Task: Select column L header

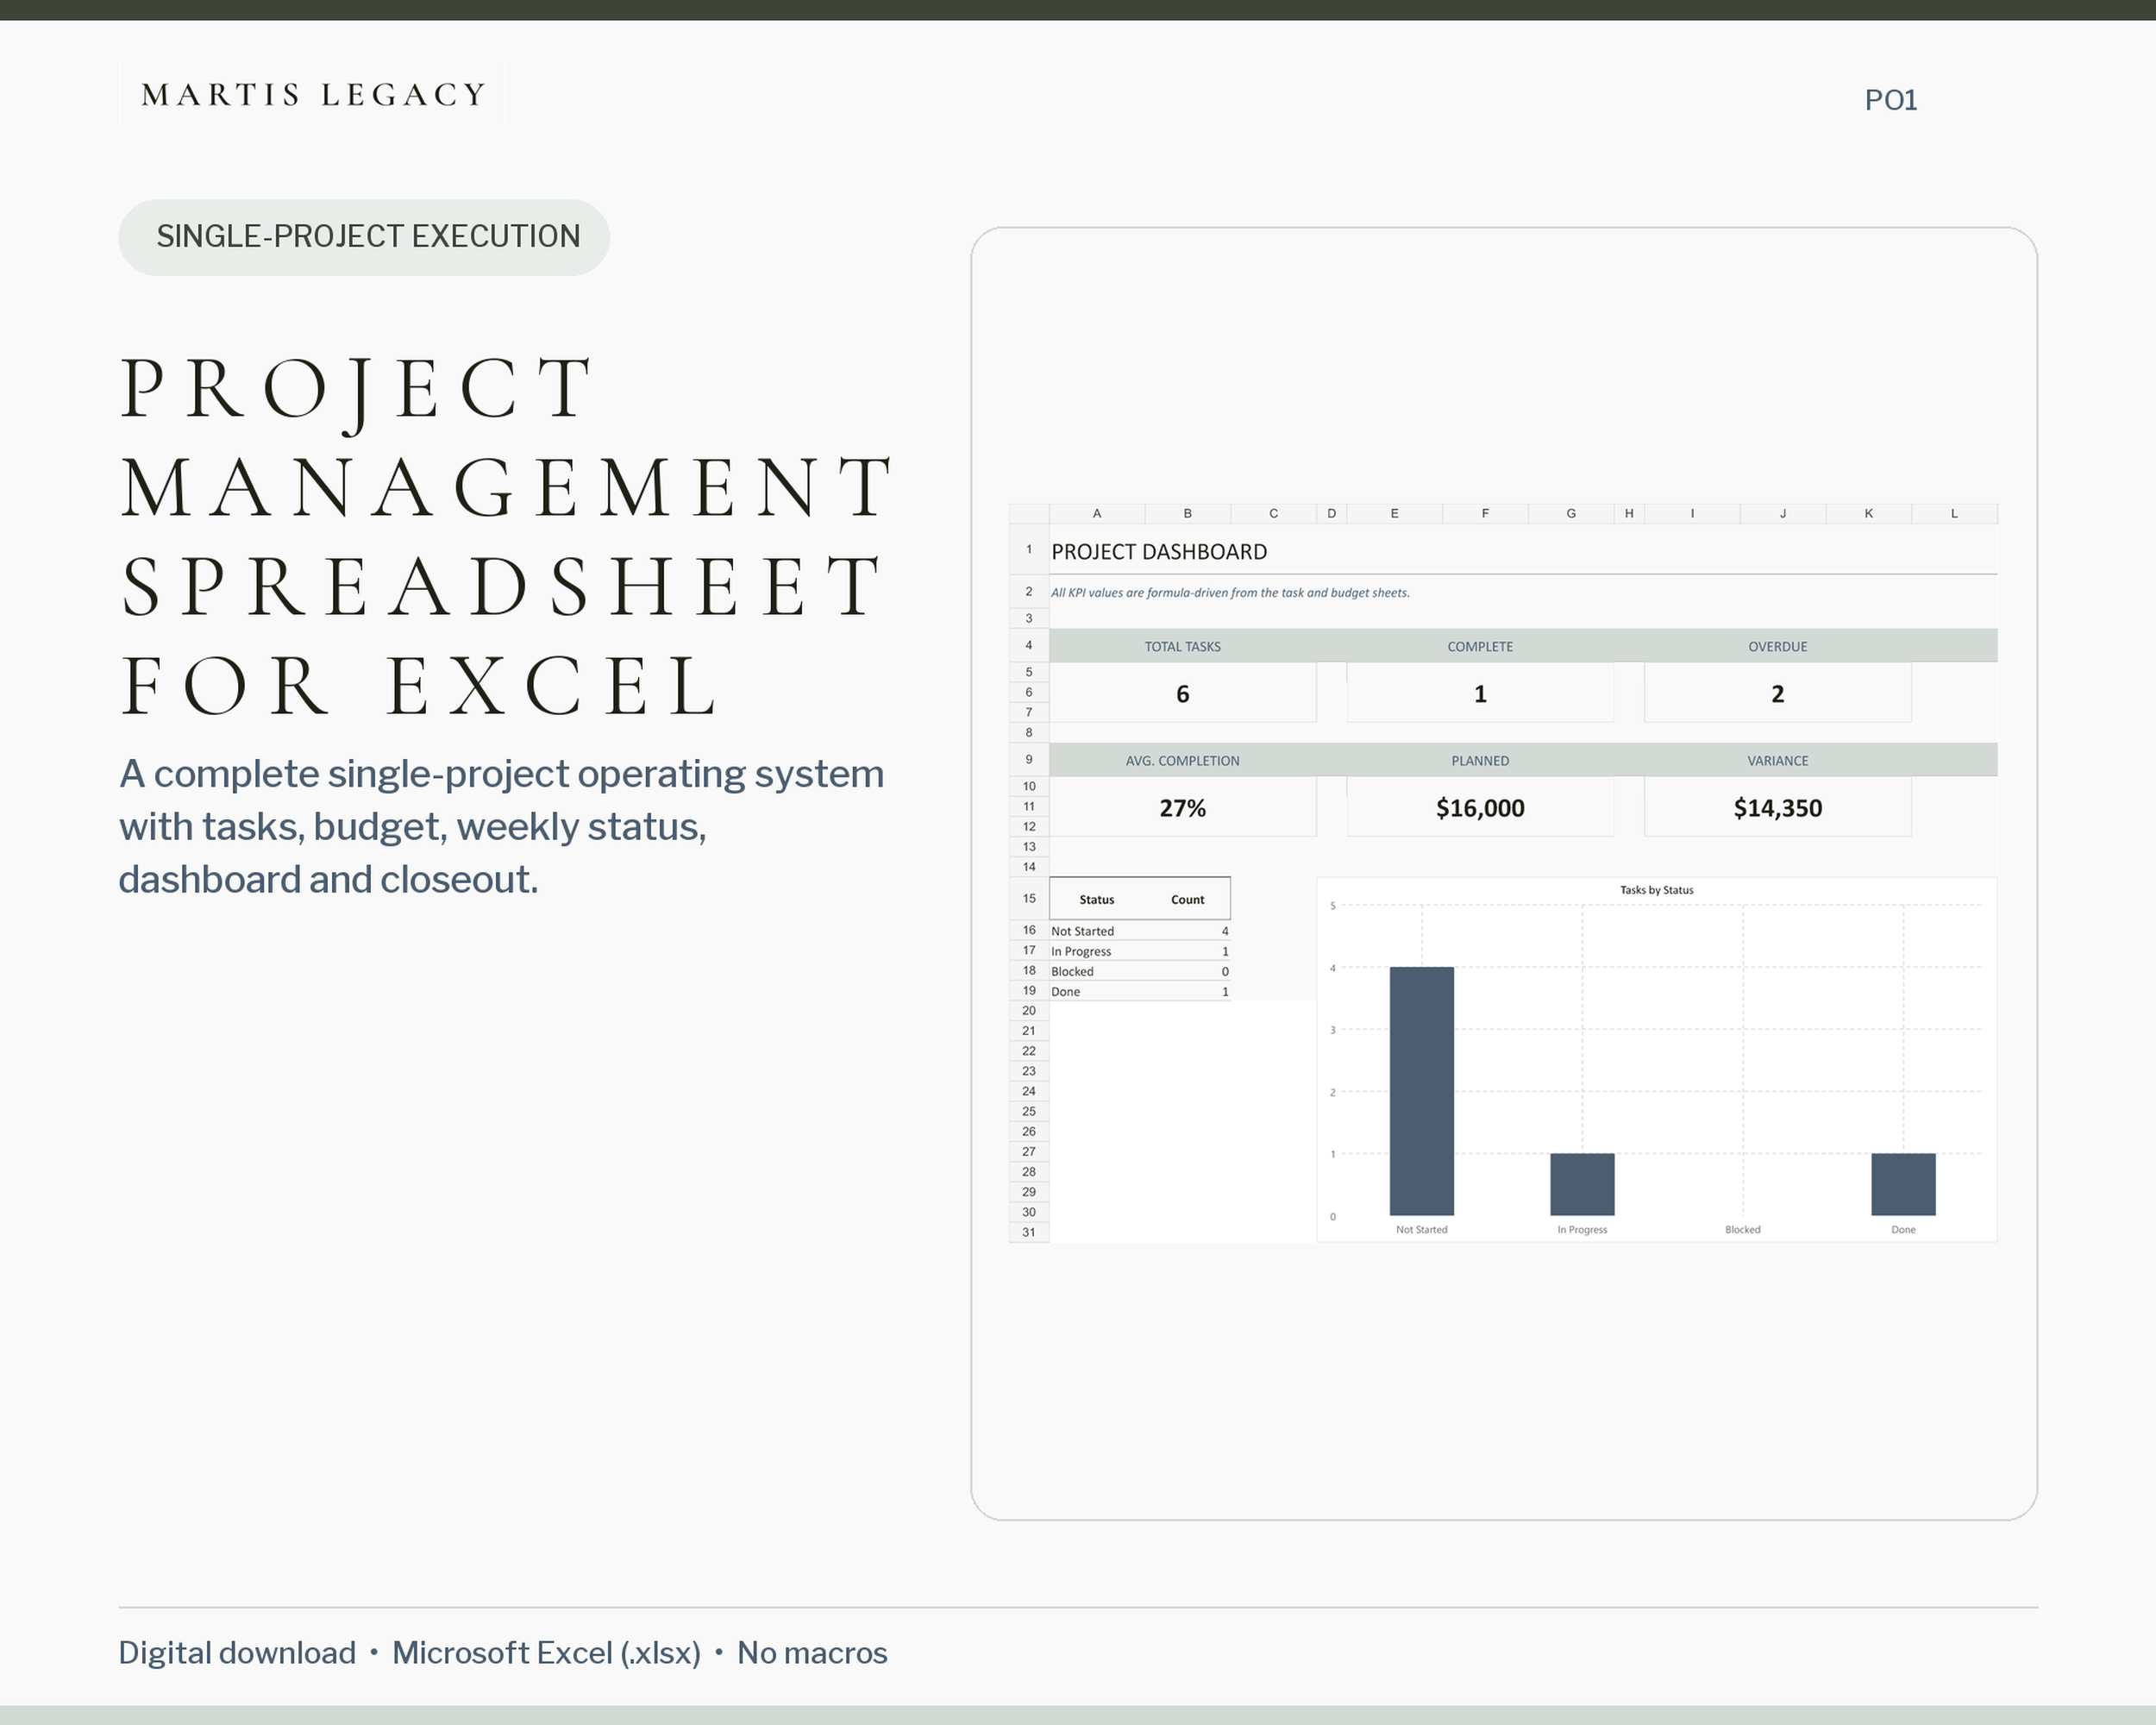Action: point(1954,514)
